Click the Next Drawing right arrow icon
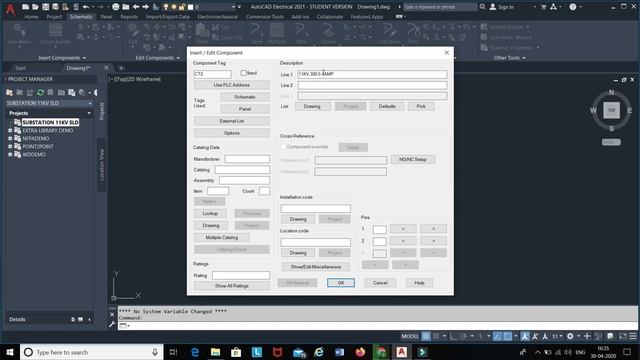The width and height of the screenshot is (640, 360). (145, 7)
